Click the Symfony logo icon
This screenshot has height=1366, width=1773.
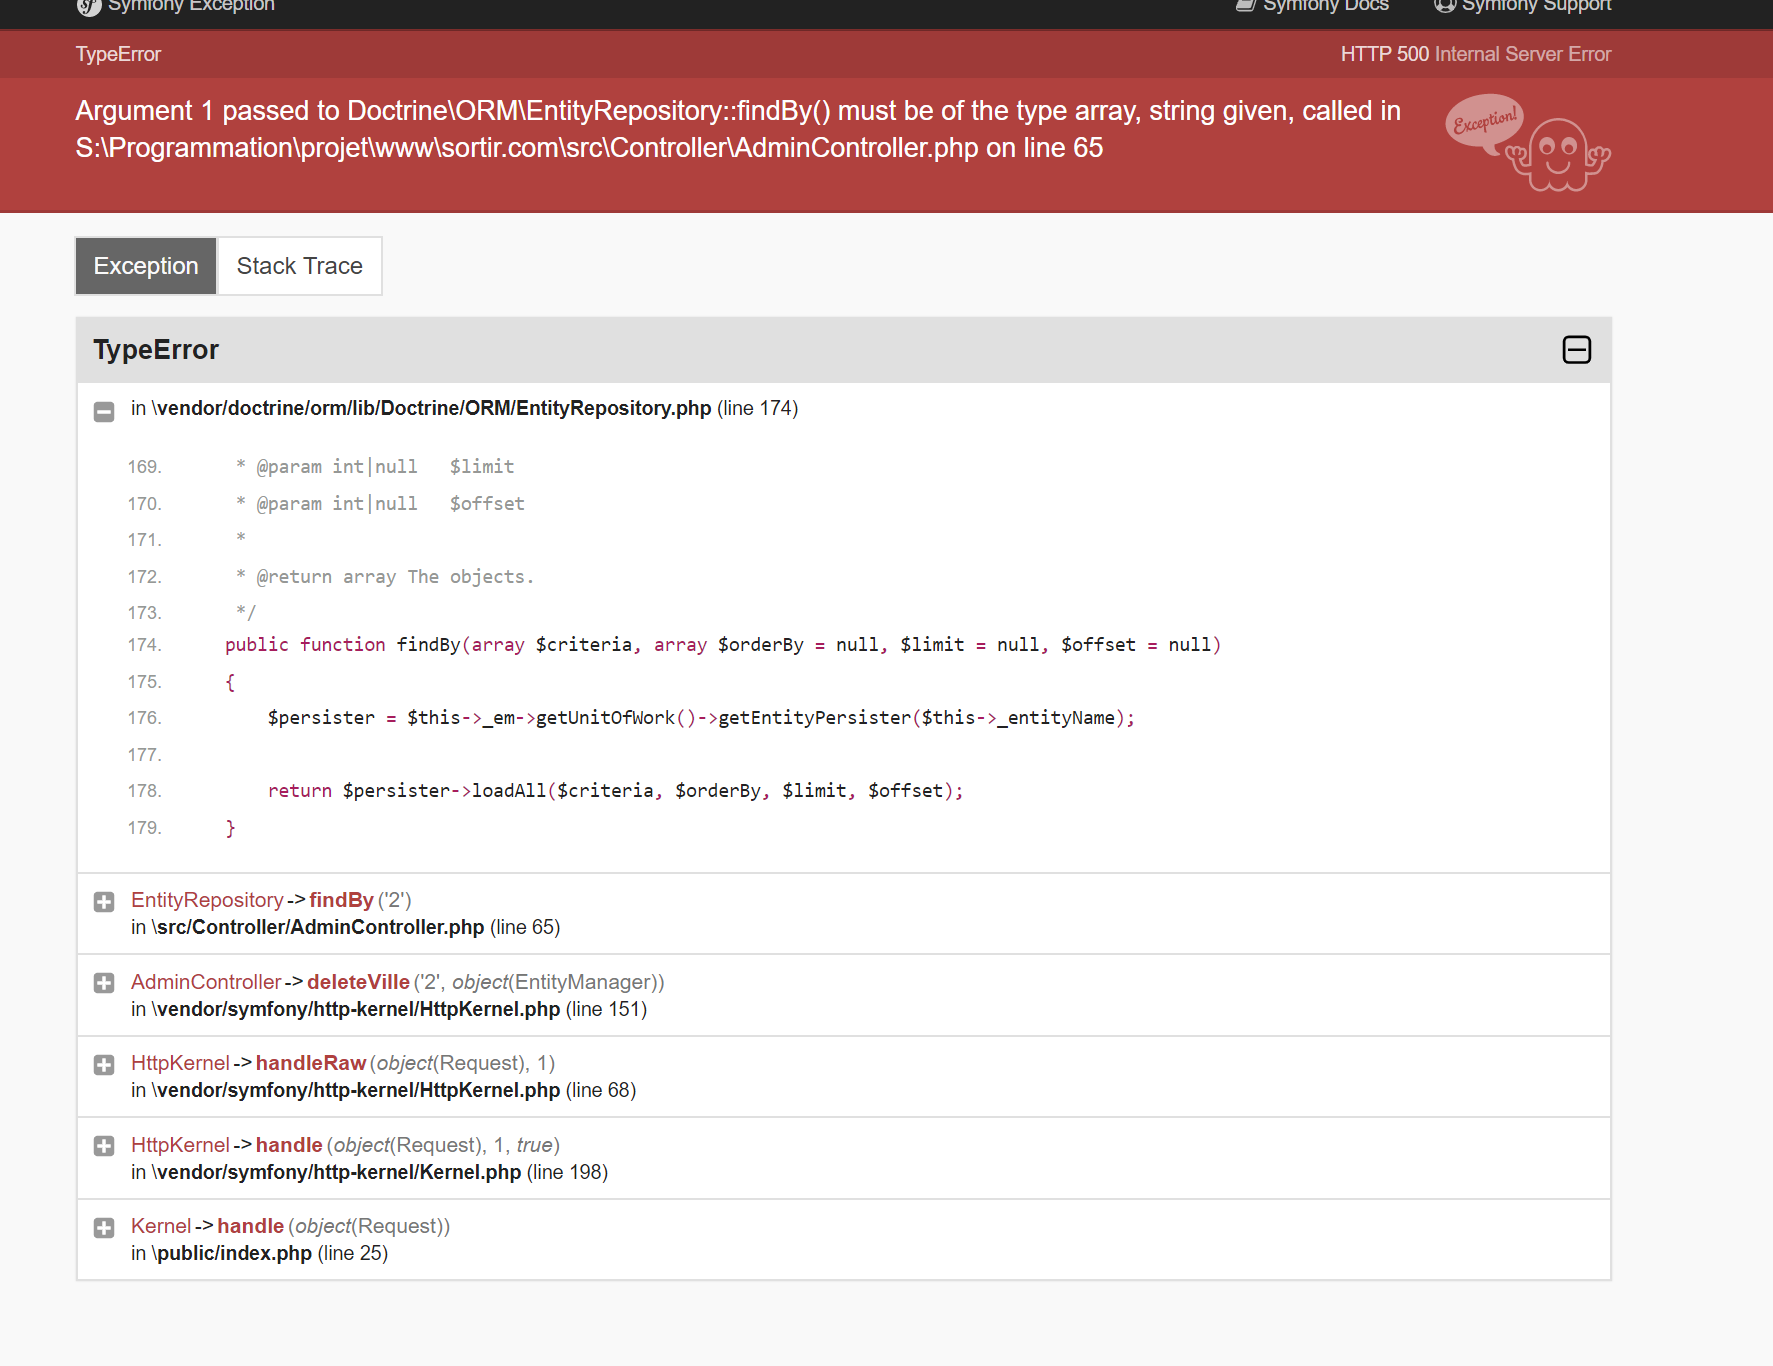pos(88,6)
